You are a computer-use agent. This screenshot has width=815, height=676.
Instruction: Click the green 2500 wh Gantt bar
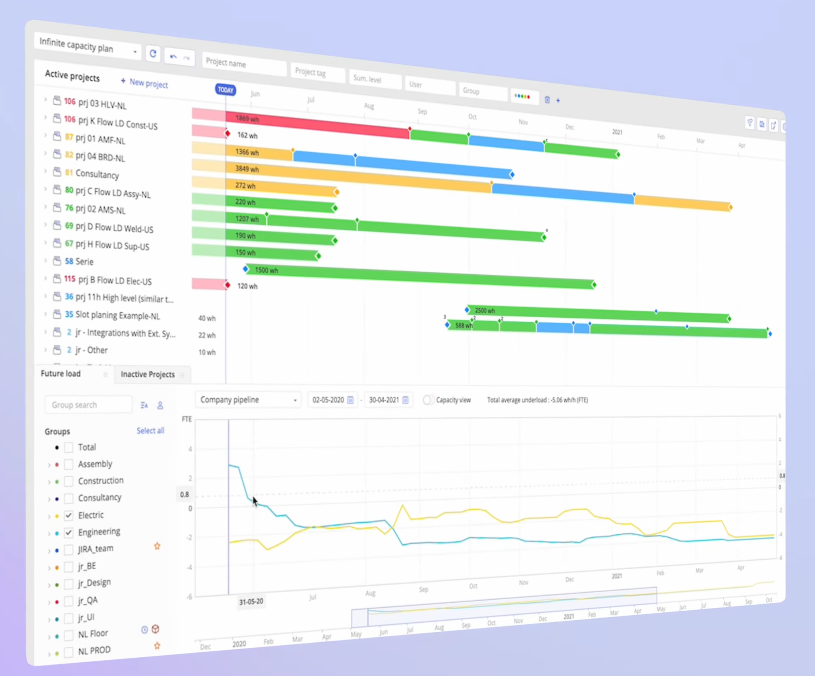point(598,314)
